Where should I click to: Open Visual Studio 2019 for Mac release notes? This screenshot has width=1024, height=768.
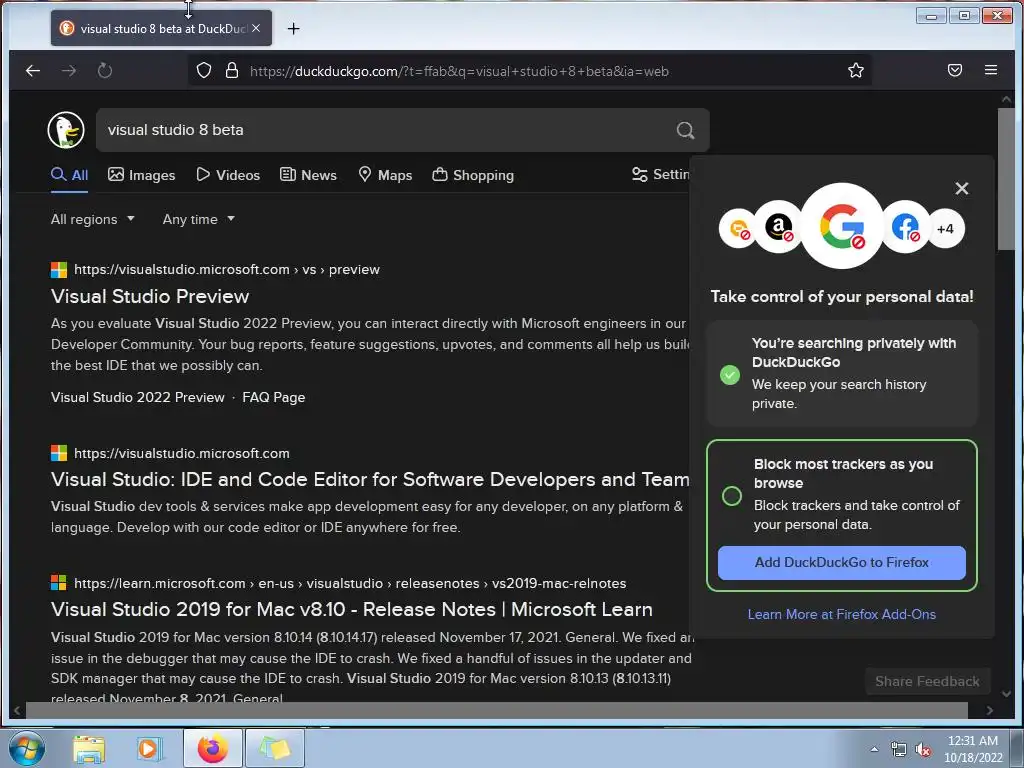(352, 609)
